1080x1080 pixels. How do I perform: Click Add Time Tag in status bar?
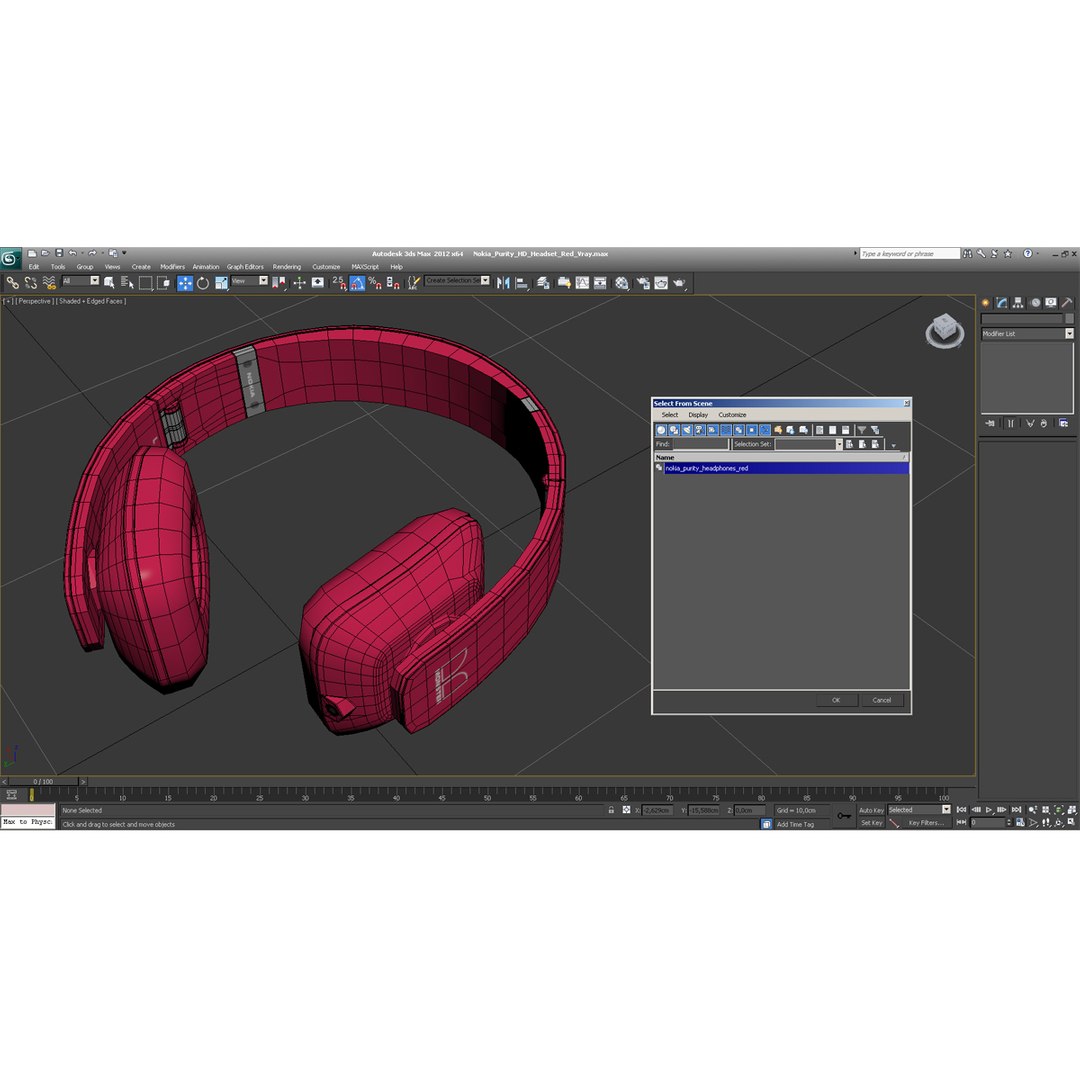pos(796,824)
